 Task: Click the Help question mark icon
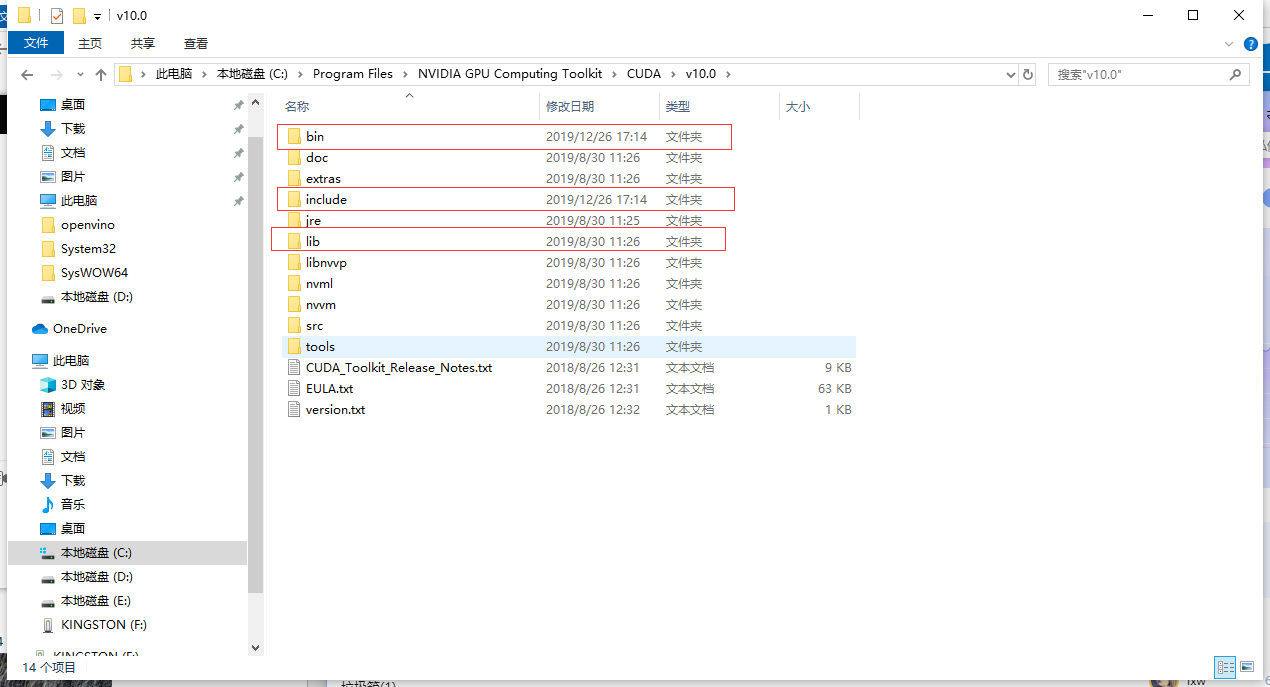click(1250, 44)
